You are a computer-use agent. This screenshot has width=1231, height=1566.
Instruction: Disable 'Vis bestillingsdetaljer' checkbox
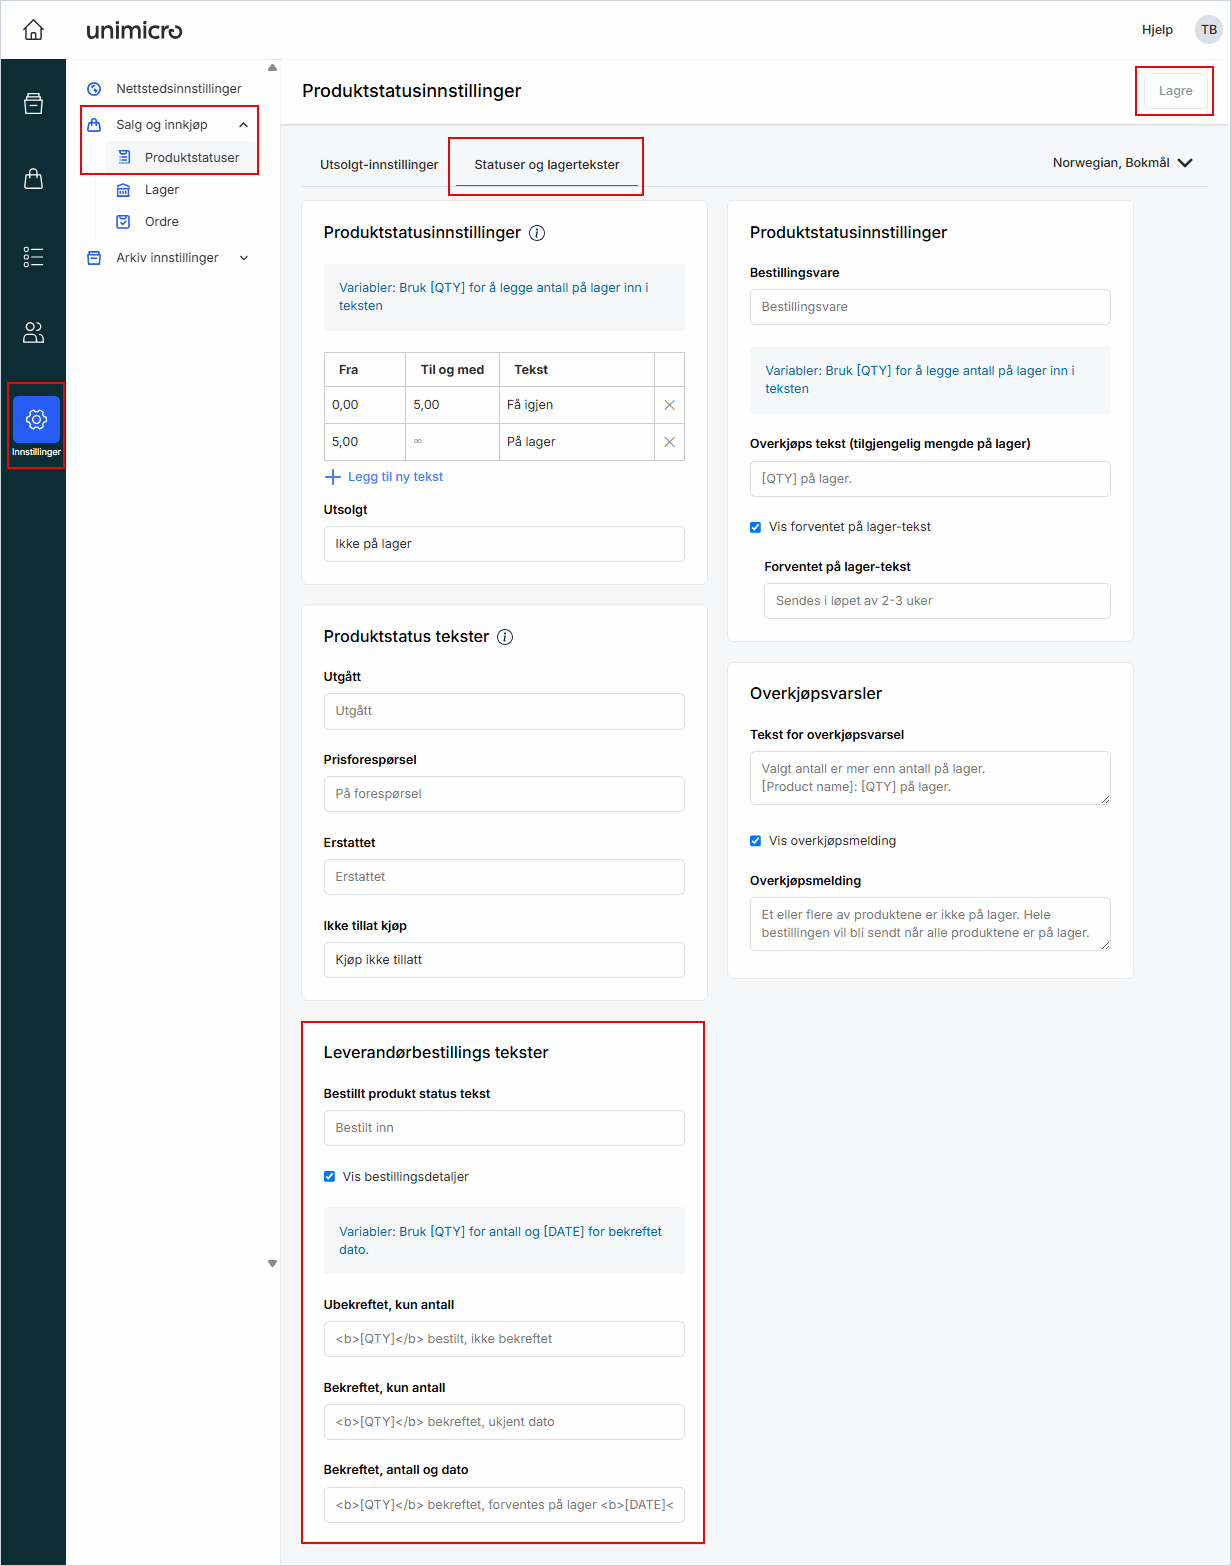[x=330, y=1177]
